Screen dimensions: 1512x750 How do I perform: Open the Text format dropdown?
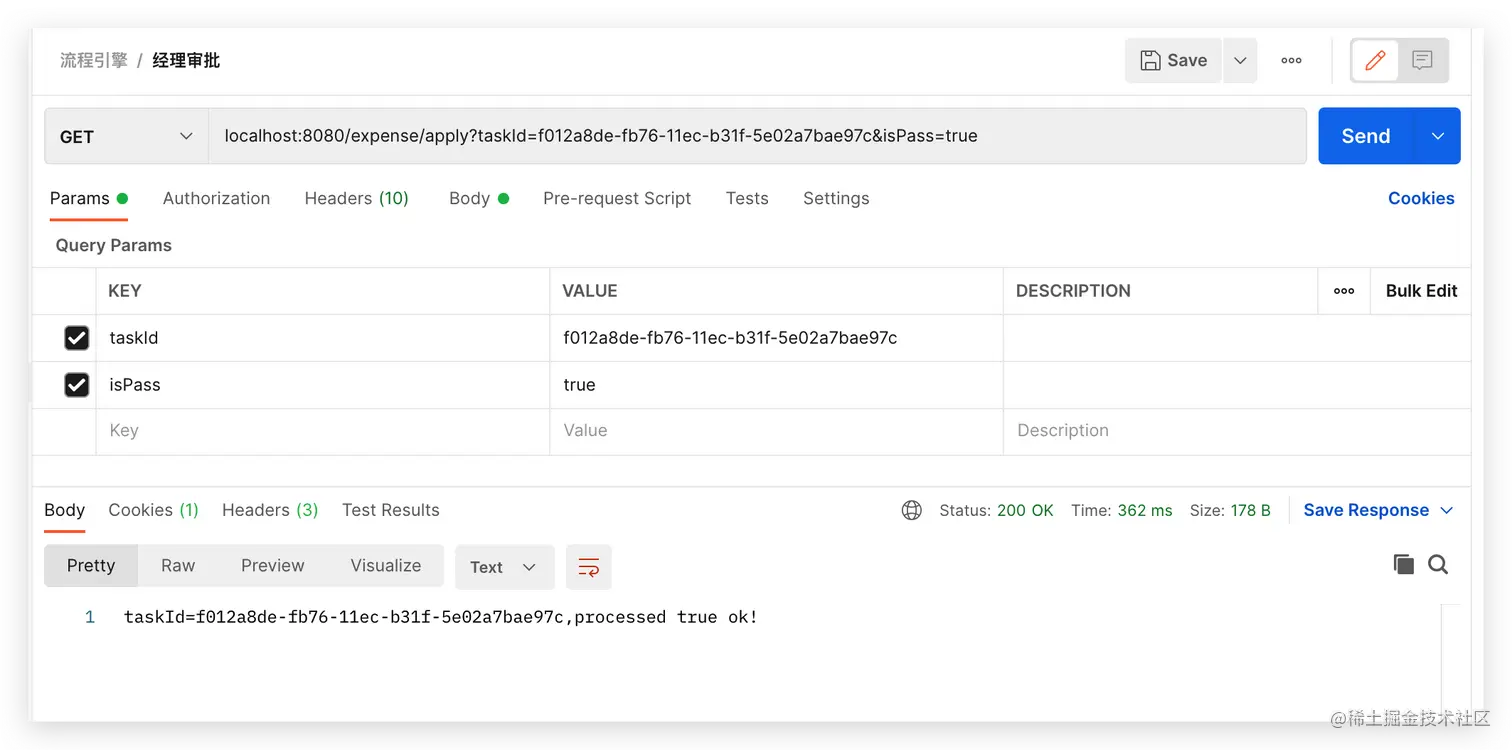504,567
